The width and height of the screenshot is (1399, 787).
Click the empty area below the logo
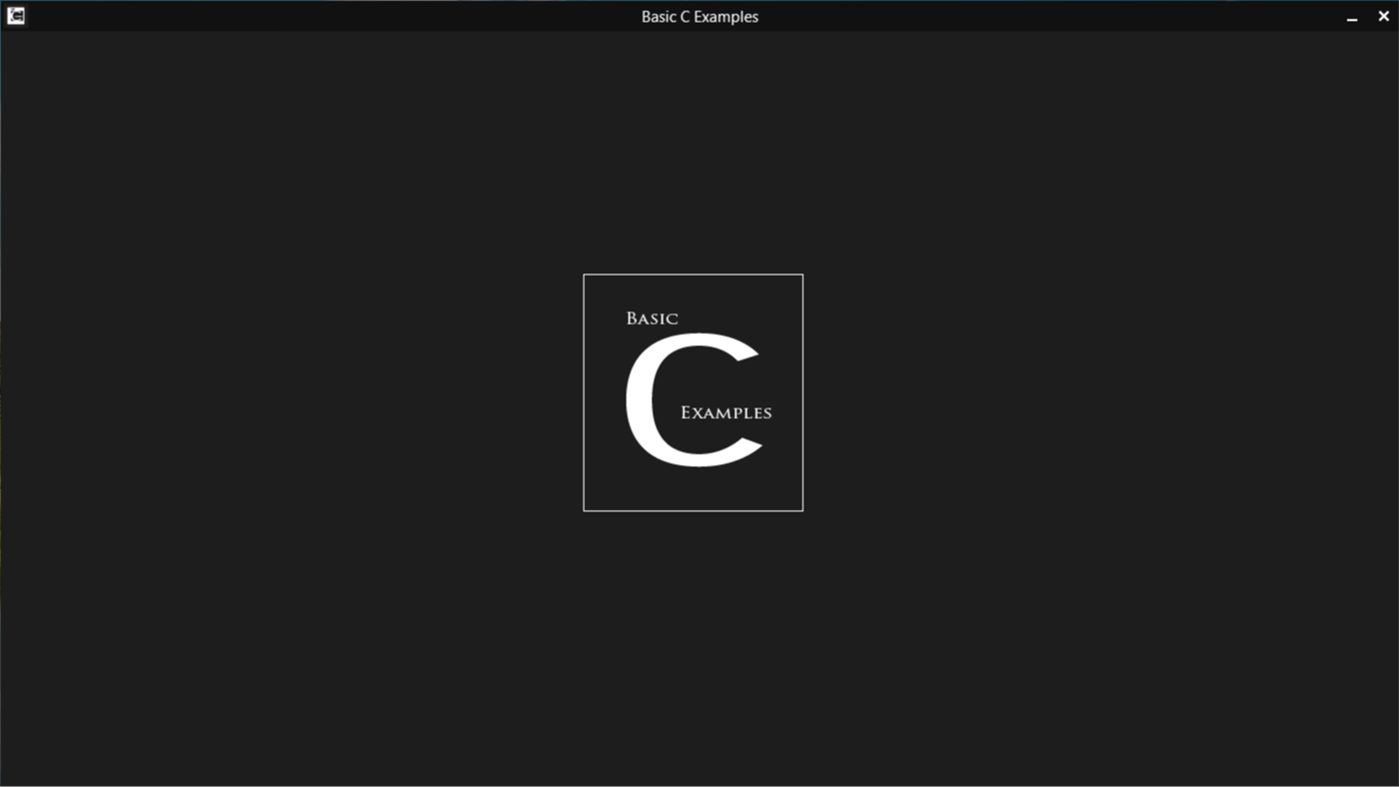pyautogui.click(x=693, y=620)
